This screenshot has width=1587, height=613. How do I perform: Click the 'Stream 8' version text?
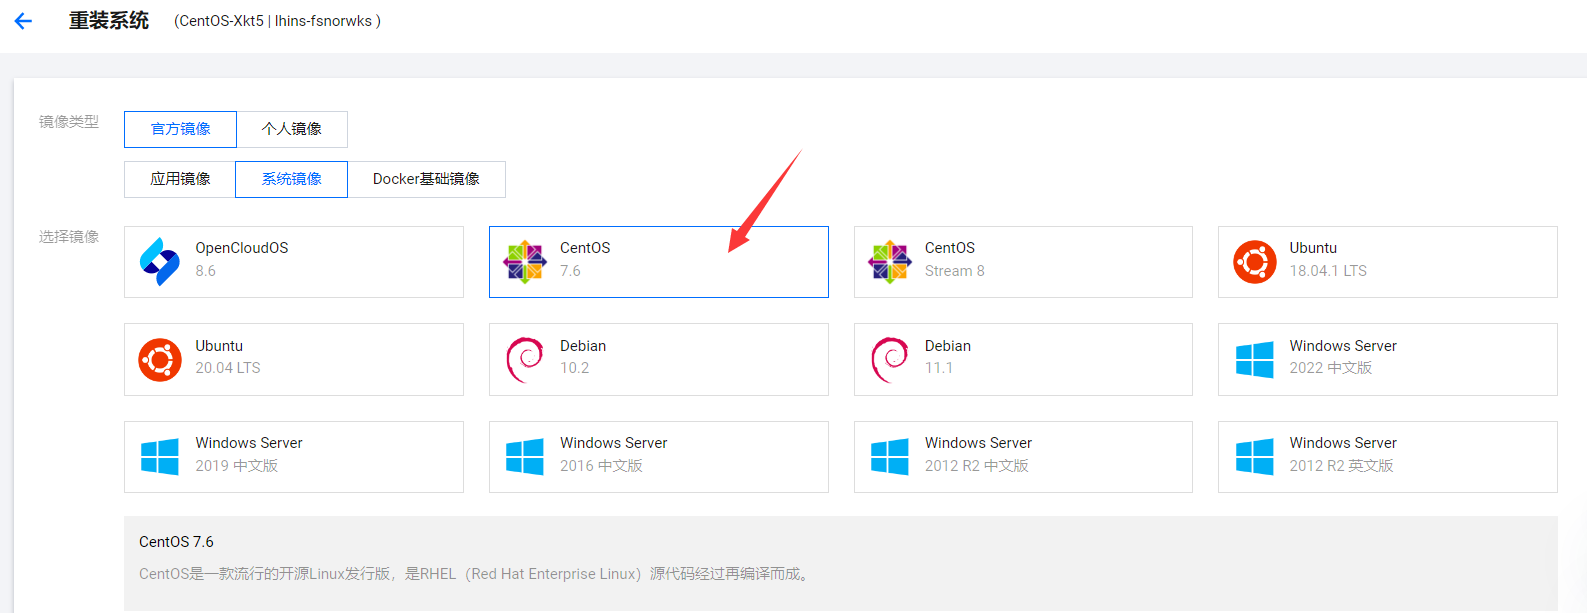pos(955,271)
